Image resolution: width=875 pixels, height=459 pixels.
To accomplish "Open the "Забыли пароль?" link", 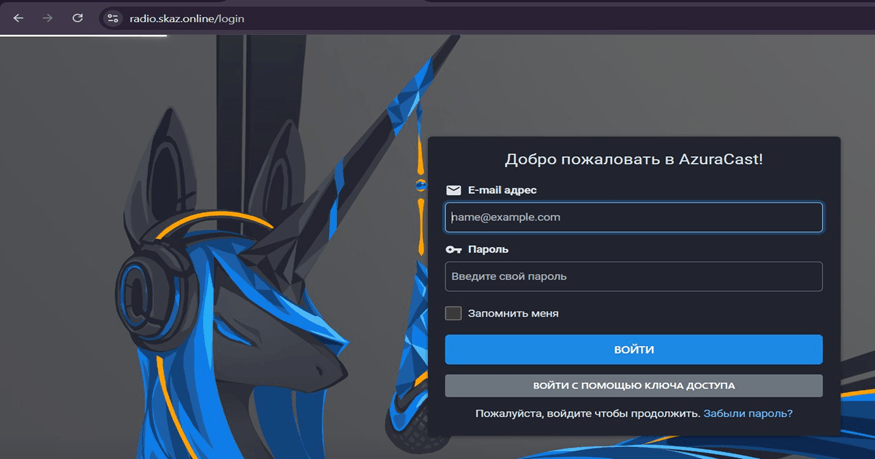I will coord(748,413).
